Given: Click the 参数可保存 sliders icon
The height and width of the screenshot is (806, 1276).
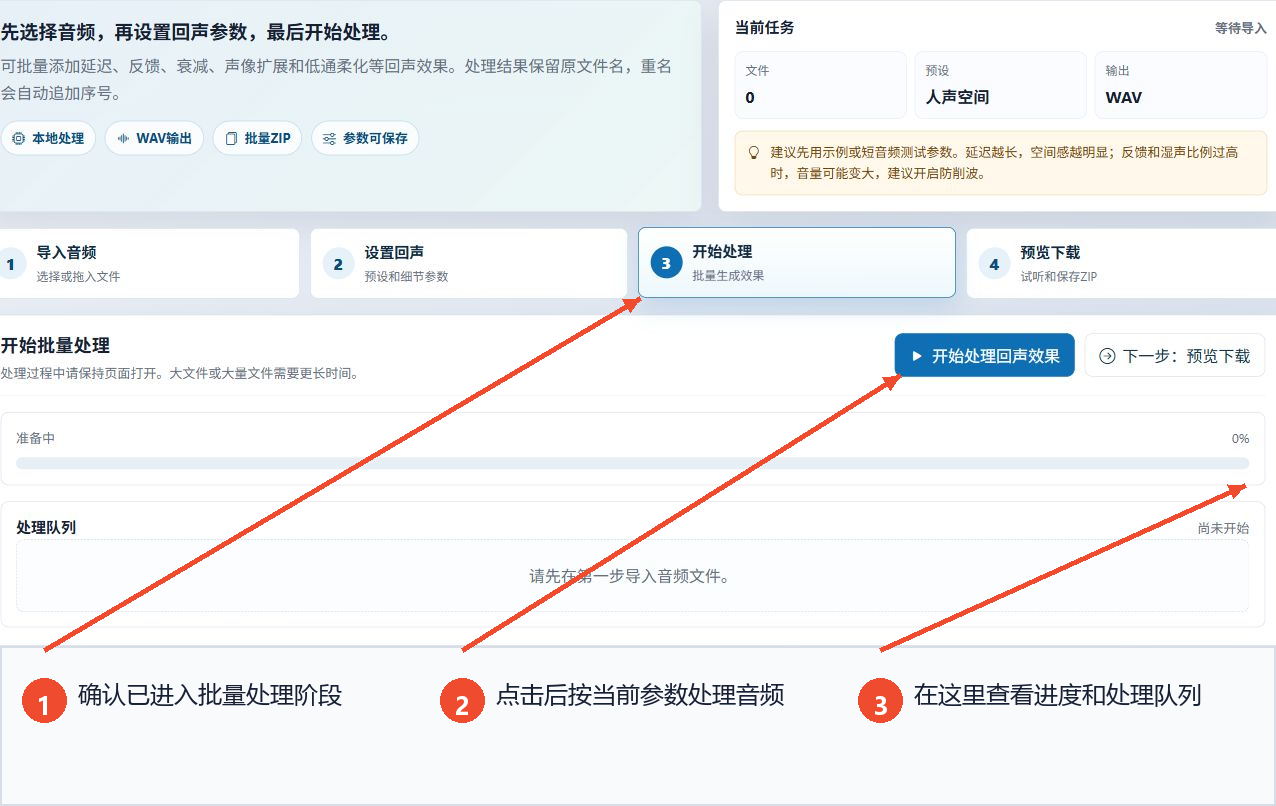Looking at the screenshot, I should 329,139.
